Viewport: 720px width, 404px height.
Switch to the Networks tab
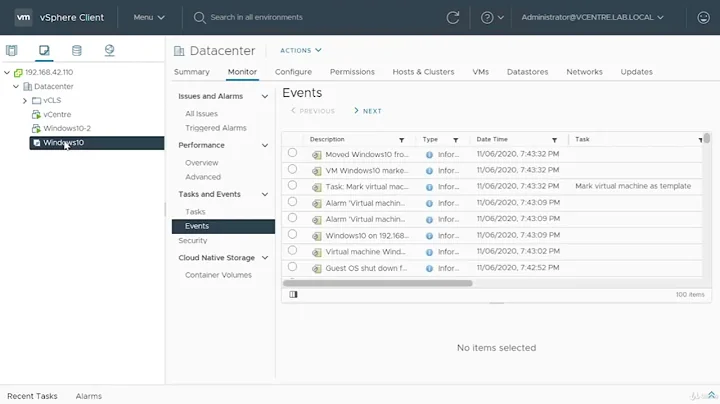(x=584, y=72)
